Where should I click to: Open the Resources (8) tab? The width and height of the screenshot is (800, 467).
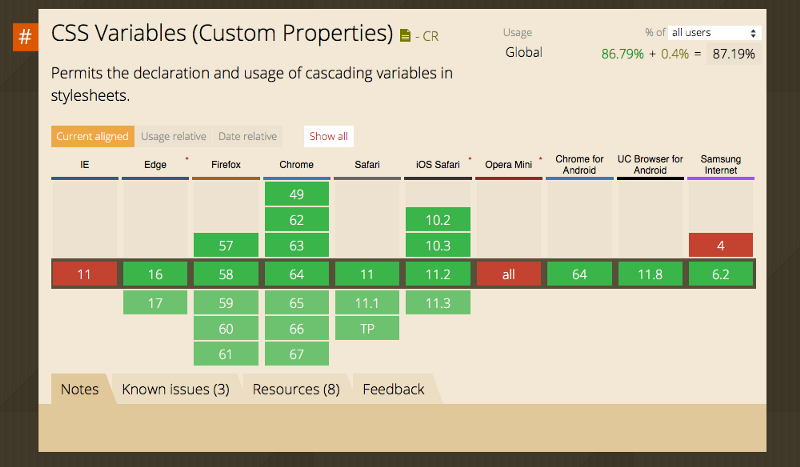pos(296,389)
